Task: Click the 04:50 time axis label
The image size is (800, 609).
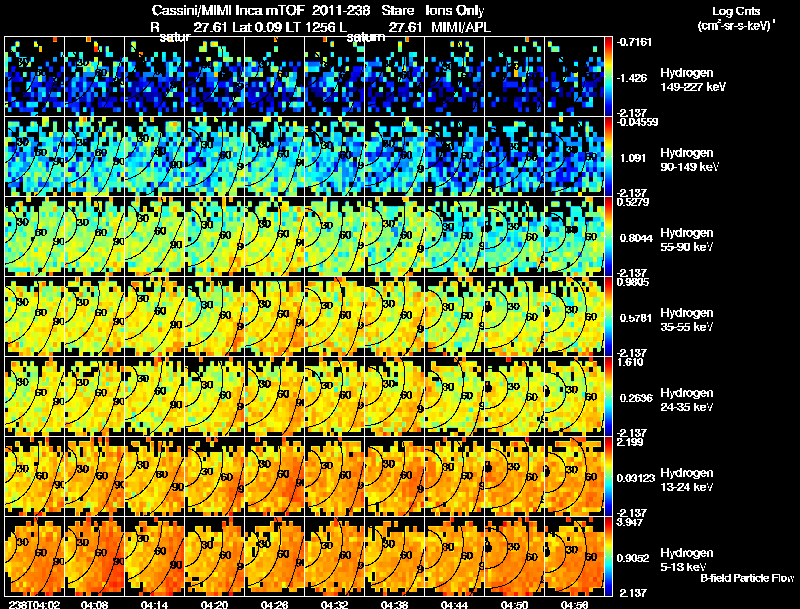Action: [x=514, y=604]
